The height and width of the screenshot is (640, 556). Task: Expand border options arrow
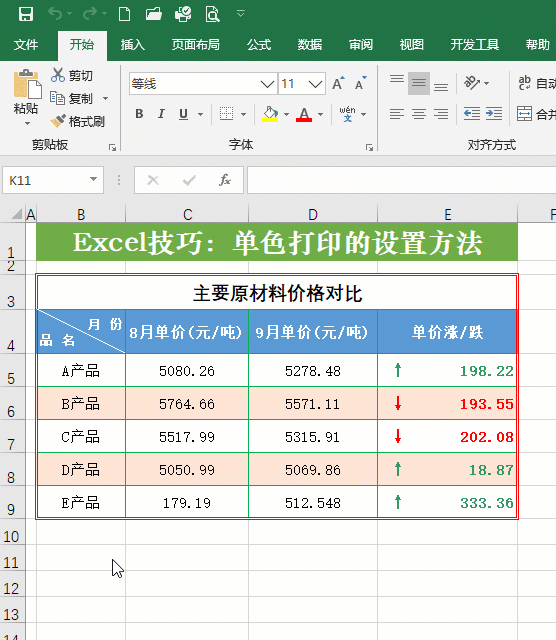[243, 114]
